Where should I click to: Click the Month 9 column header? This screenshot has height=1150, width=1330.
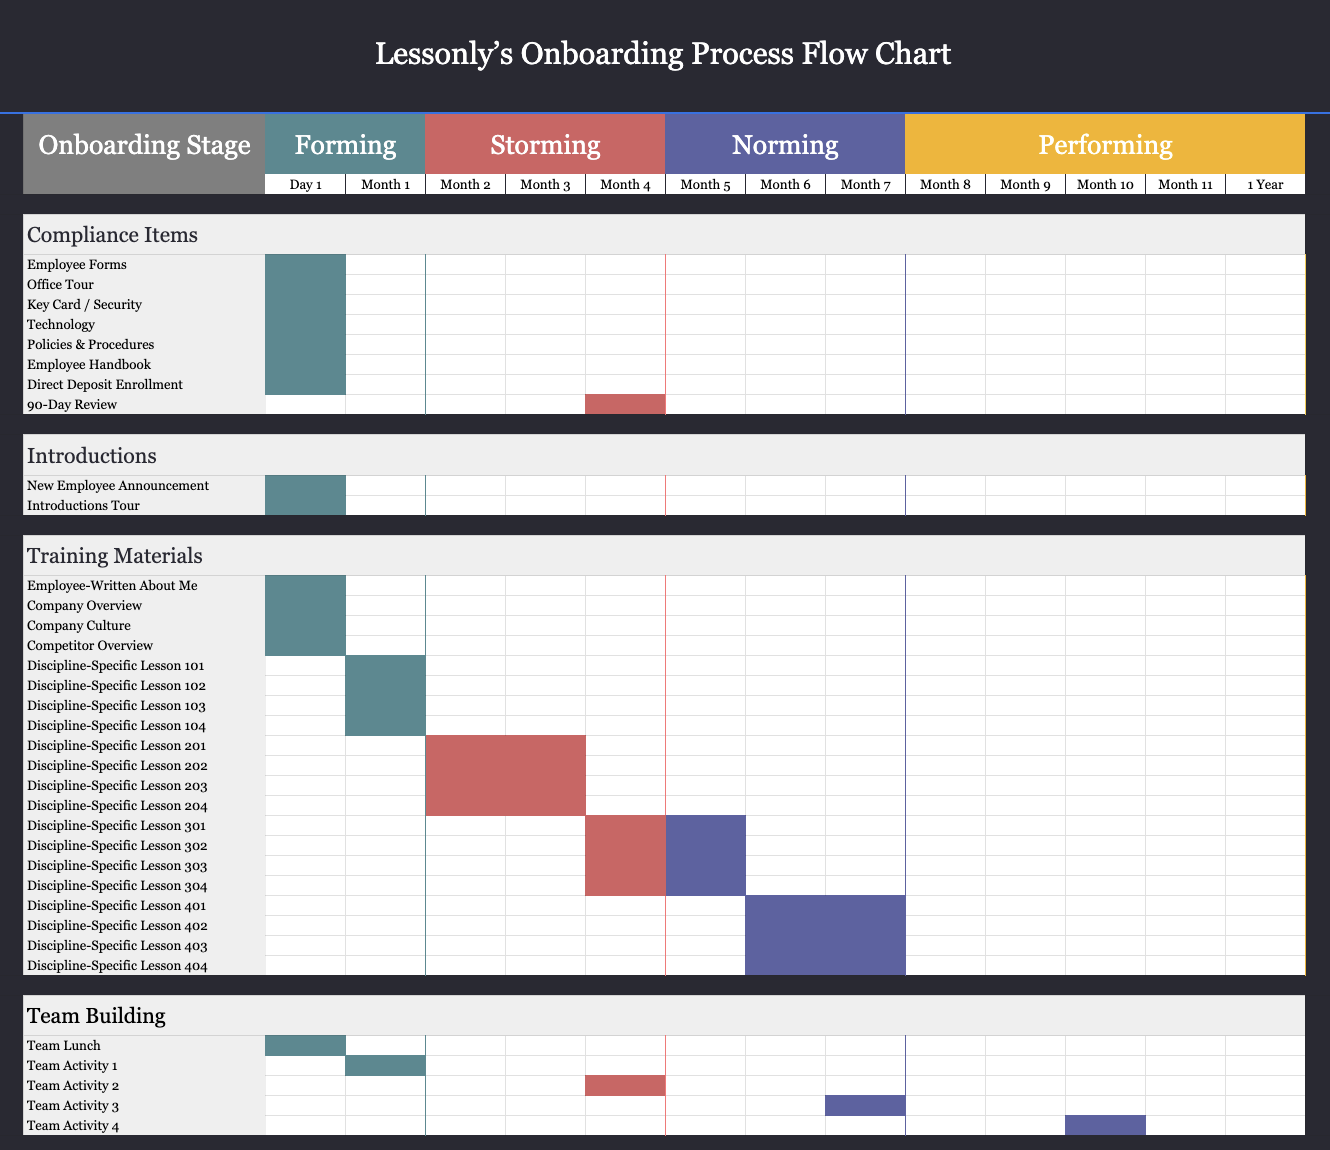(1026, 184)
